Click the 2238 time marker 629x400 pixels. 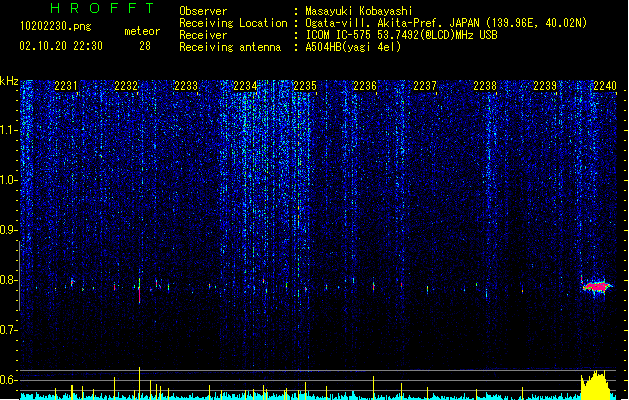[x=485, y=86]
